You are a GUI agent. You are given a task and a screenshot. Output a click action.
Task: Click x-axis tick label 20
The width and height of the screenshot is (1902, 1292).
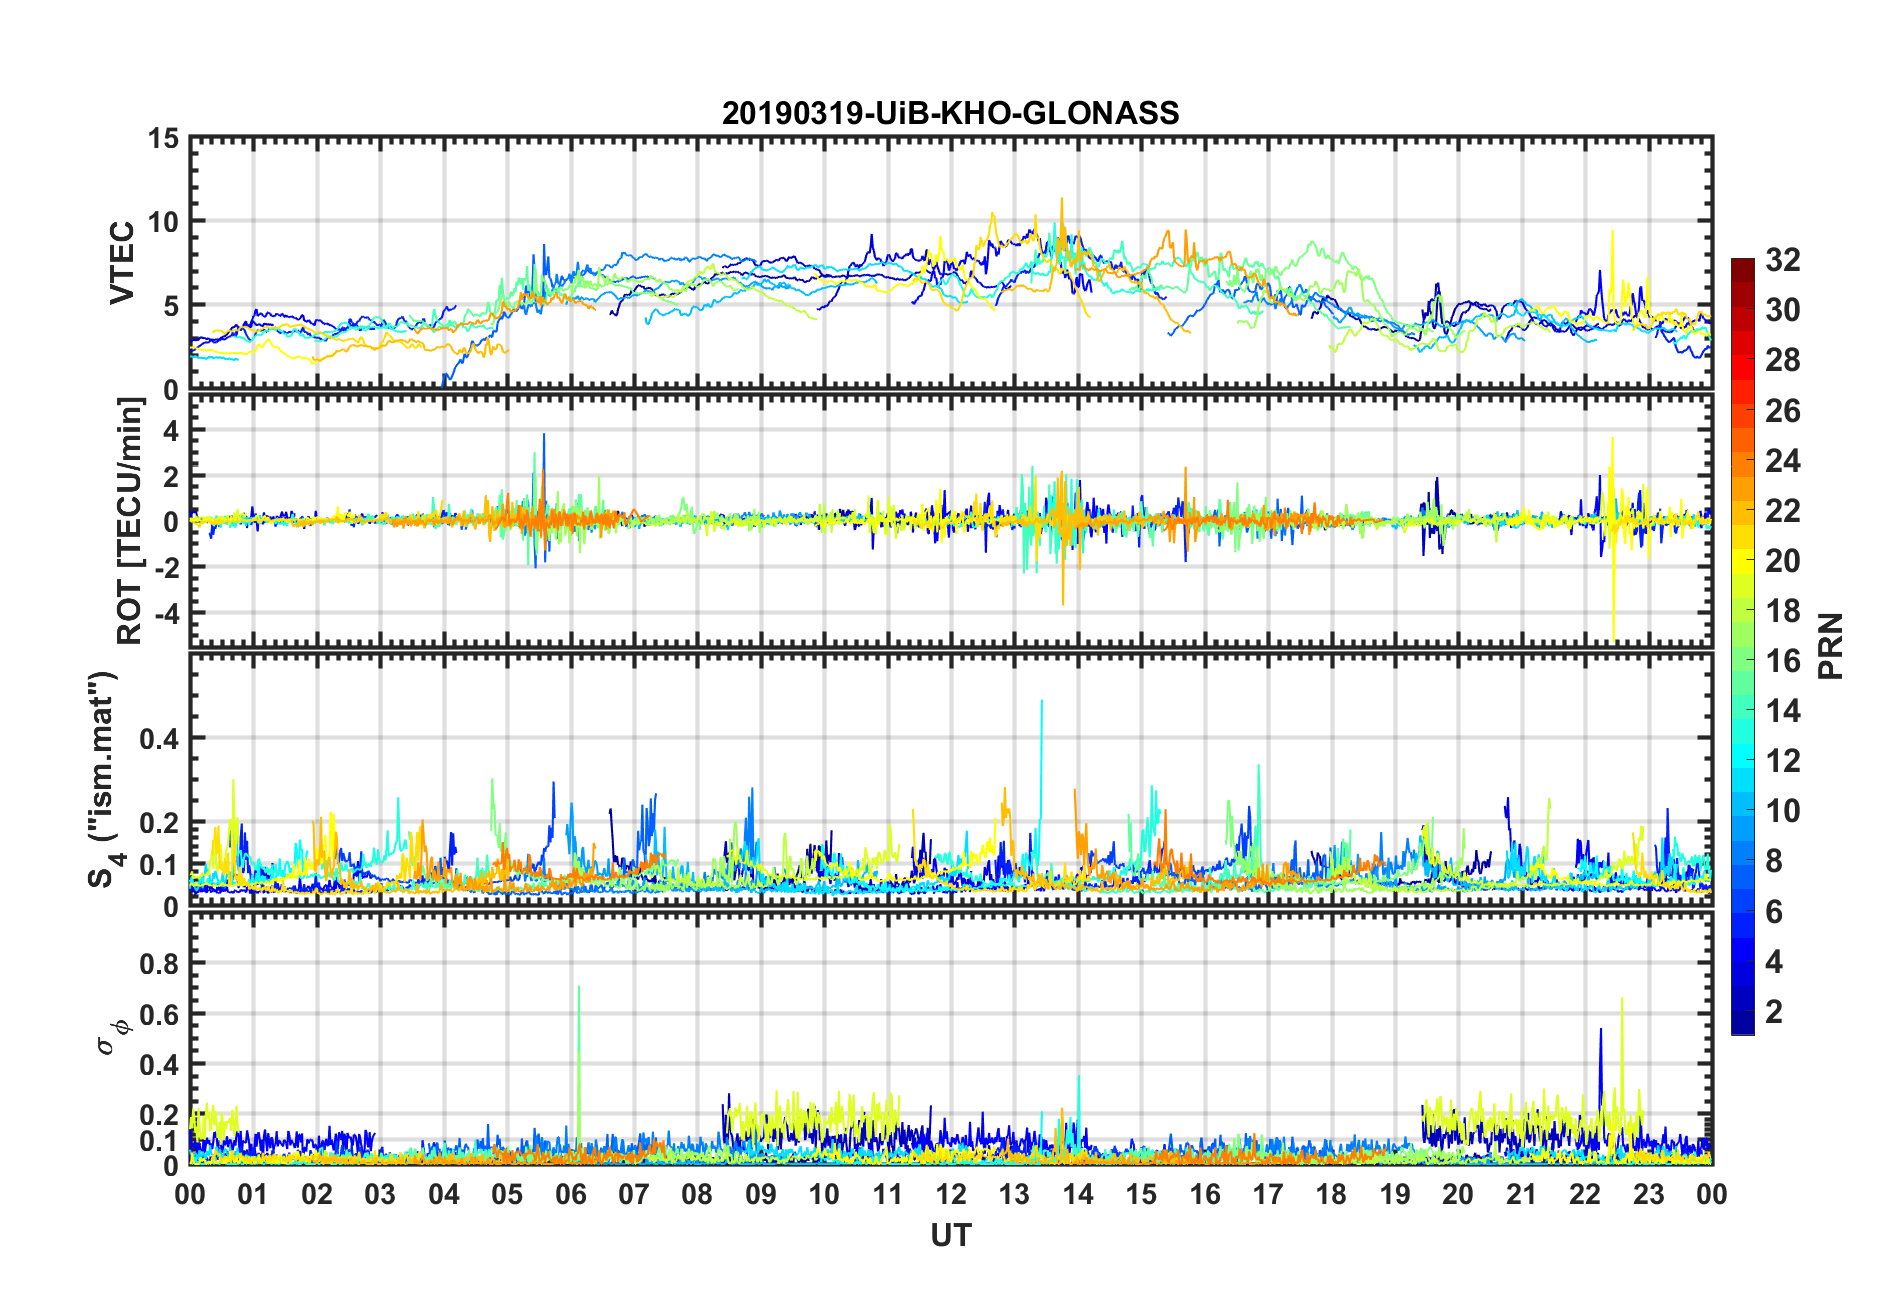[x=1458, y=1194]
